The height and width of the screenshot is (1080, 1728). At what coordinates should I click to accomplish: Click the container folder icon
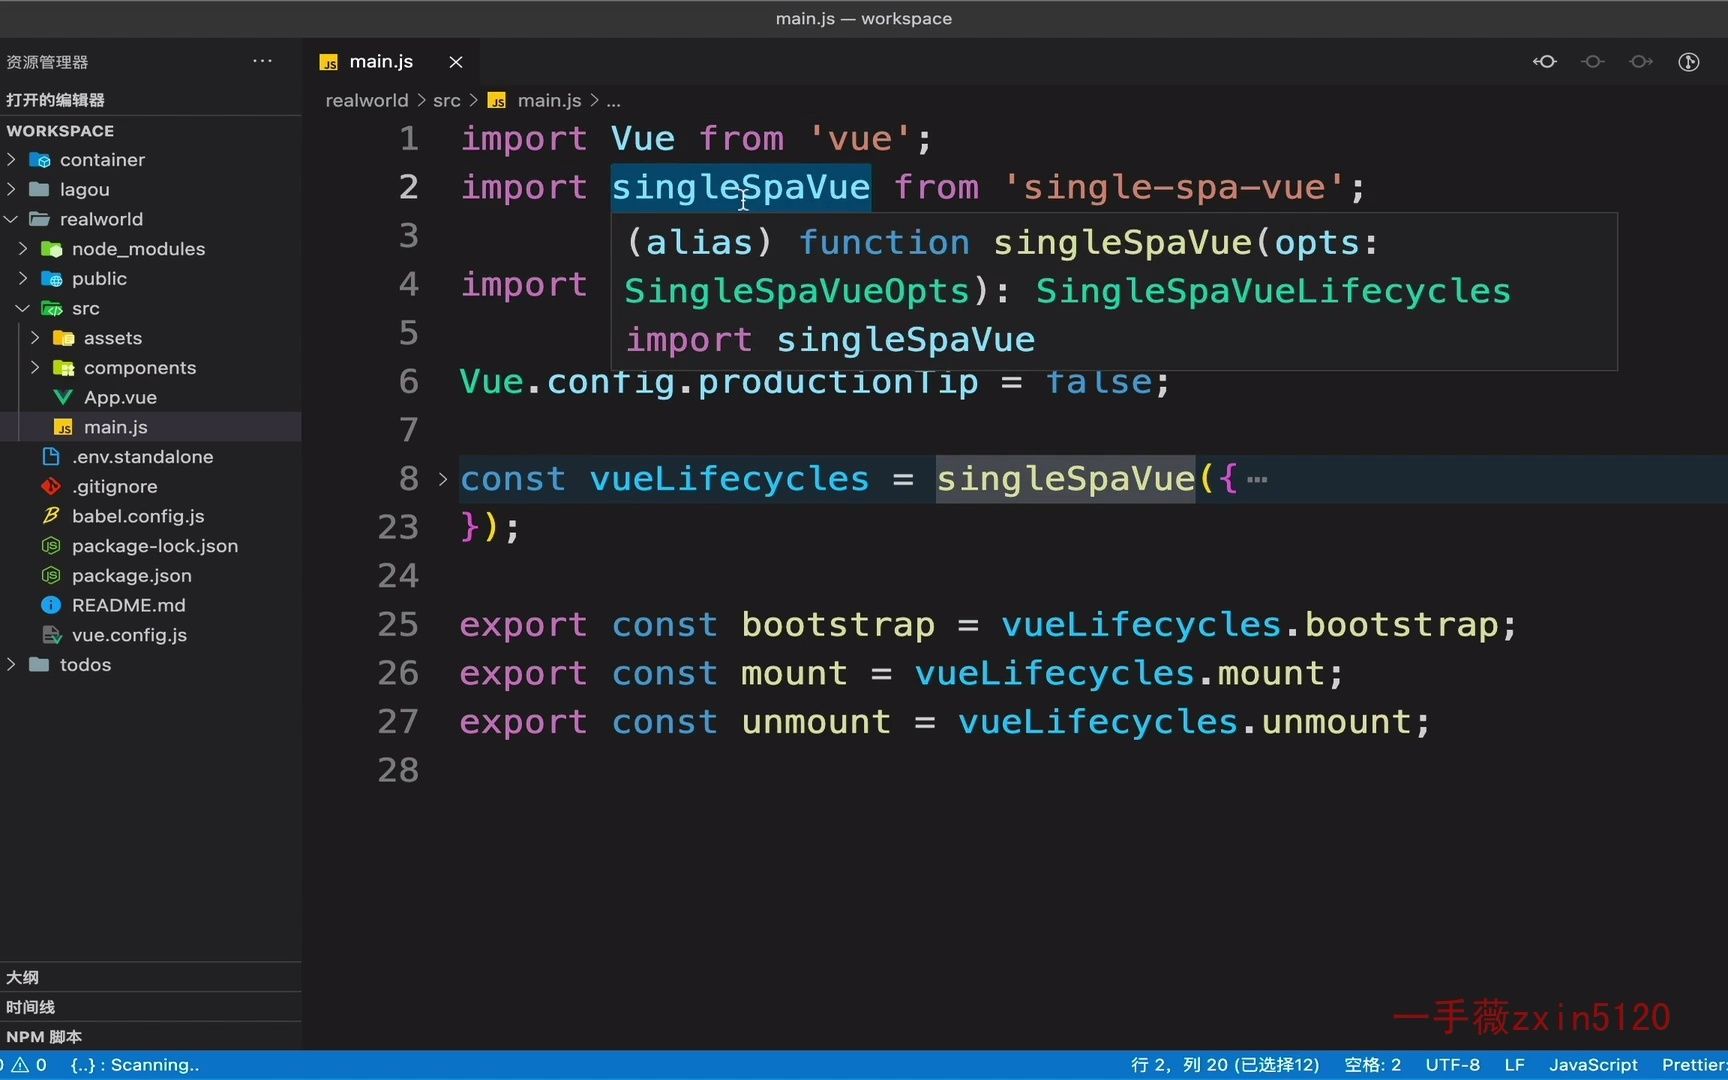[x=40, y=160]
